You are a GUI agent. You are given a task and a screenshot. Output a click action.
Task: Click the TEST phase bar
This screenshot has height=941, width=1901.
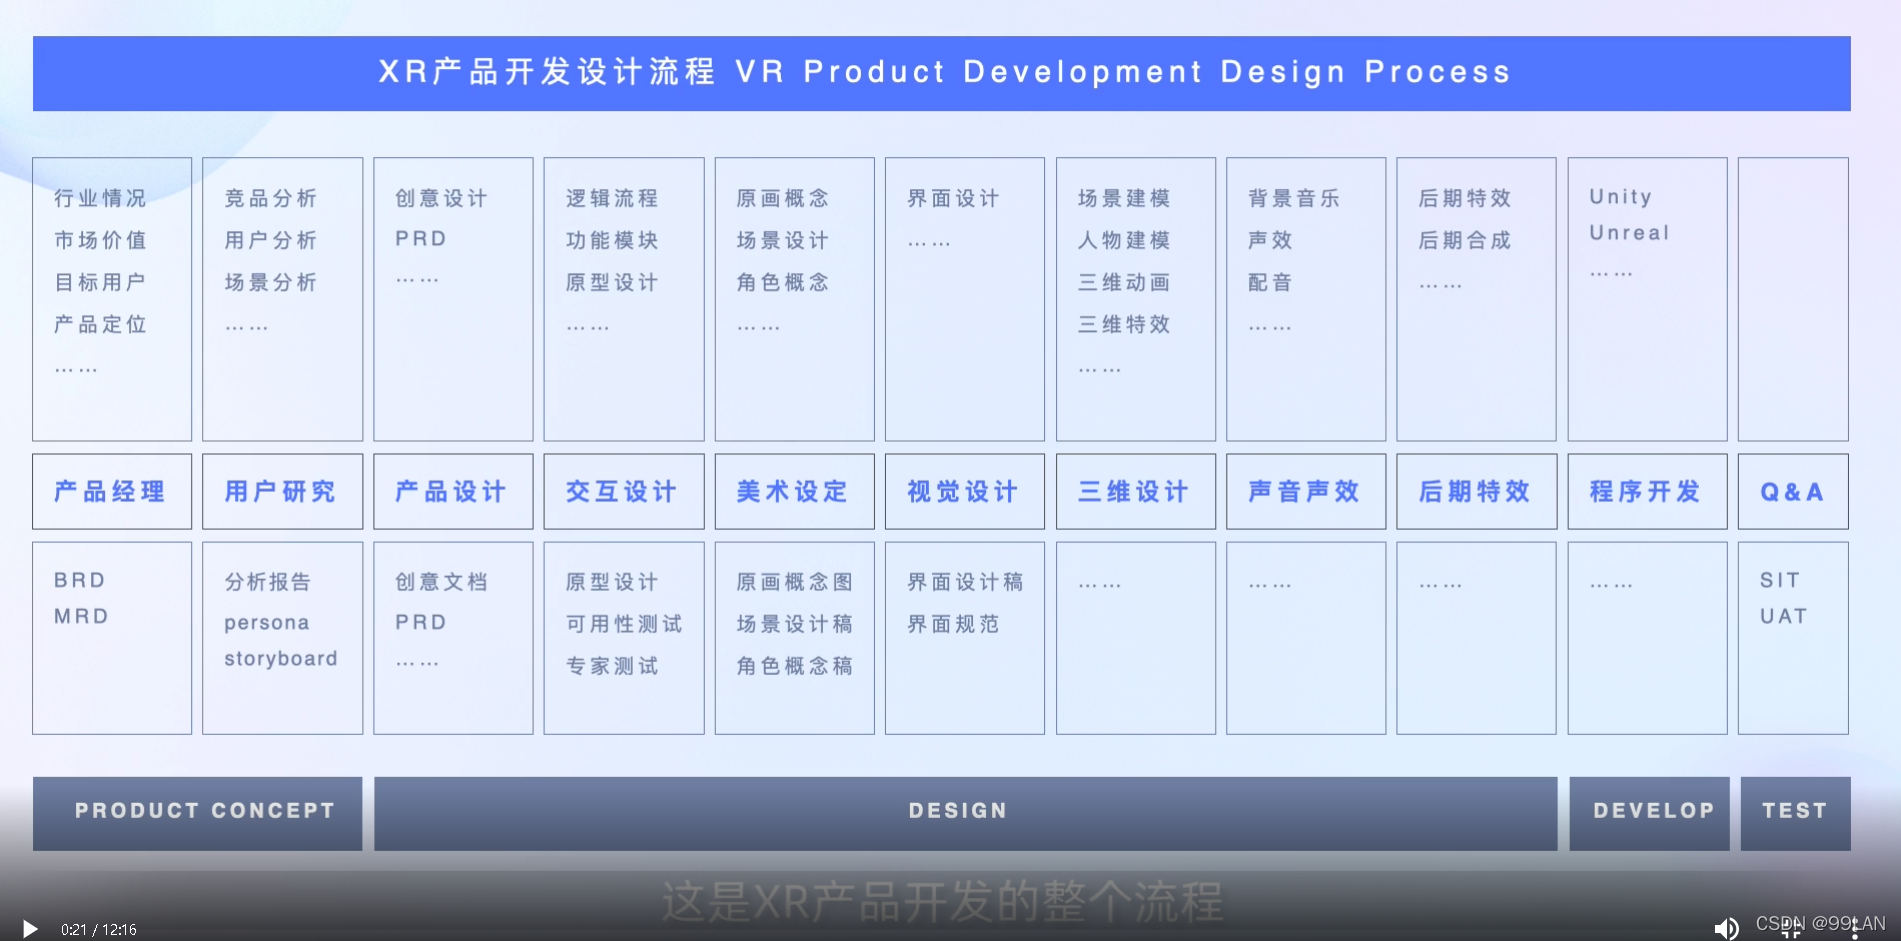pos(1795,813)
